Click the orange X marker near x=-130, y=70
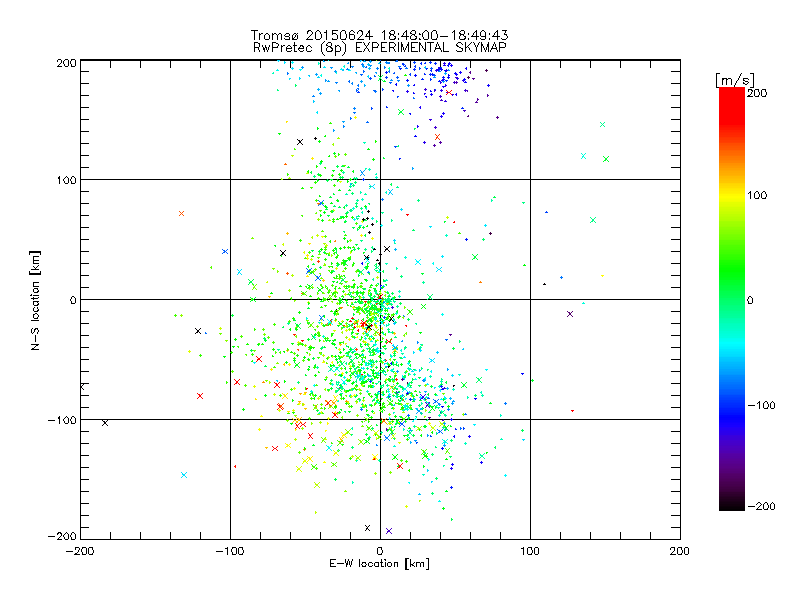The width and height of the screenshot is (800, 600). 181,213
